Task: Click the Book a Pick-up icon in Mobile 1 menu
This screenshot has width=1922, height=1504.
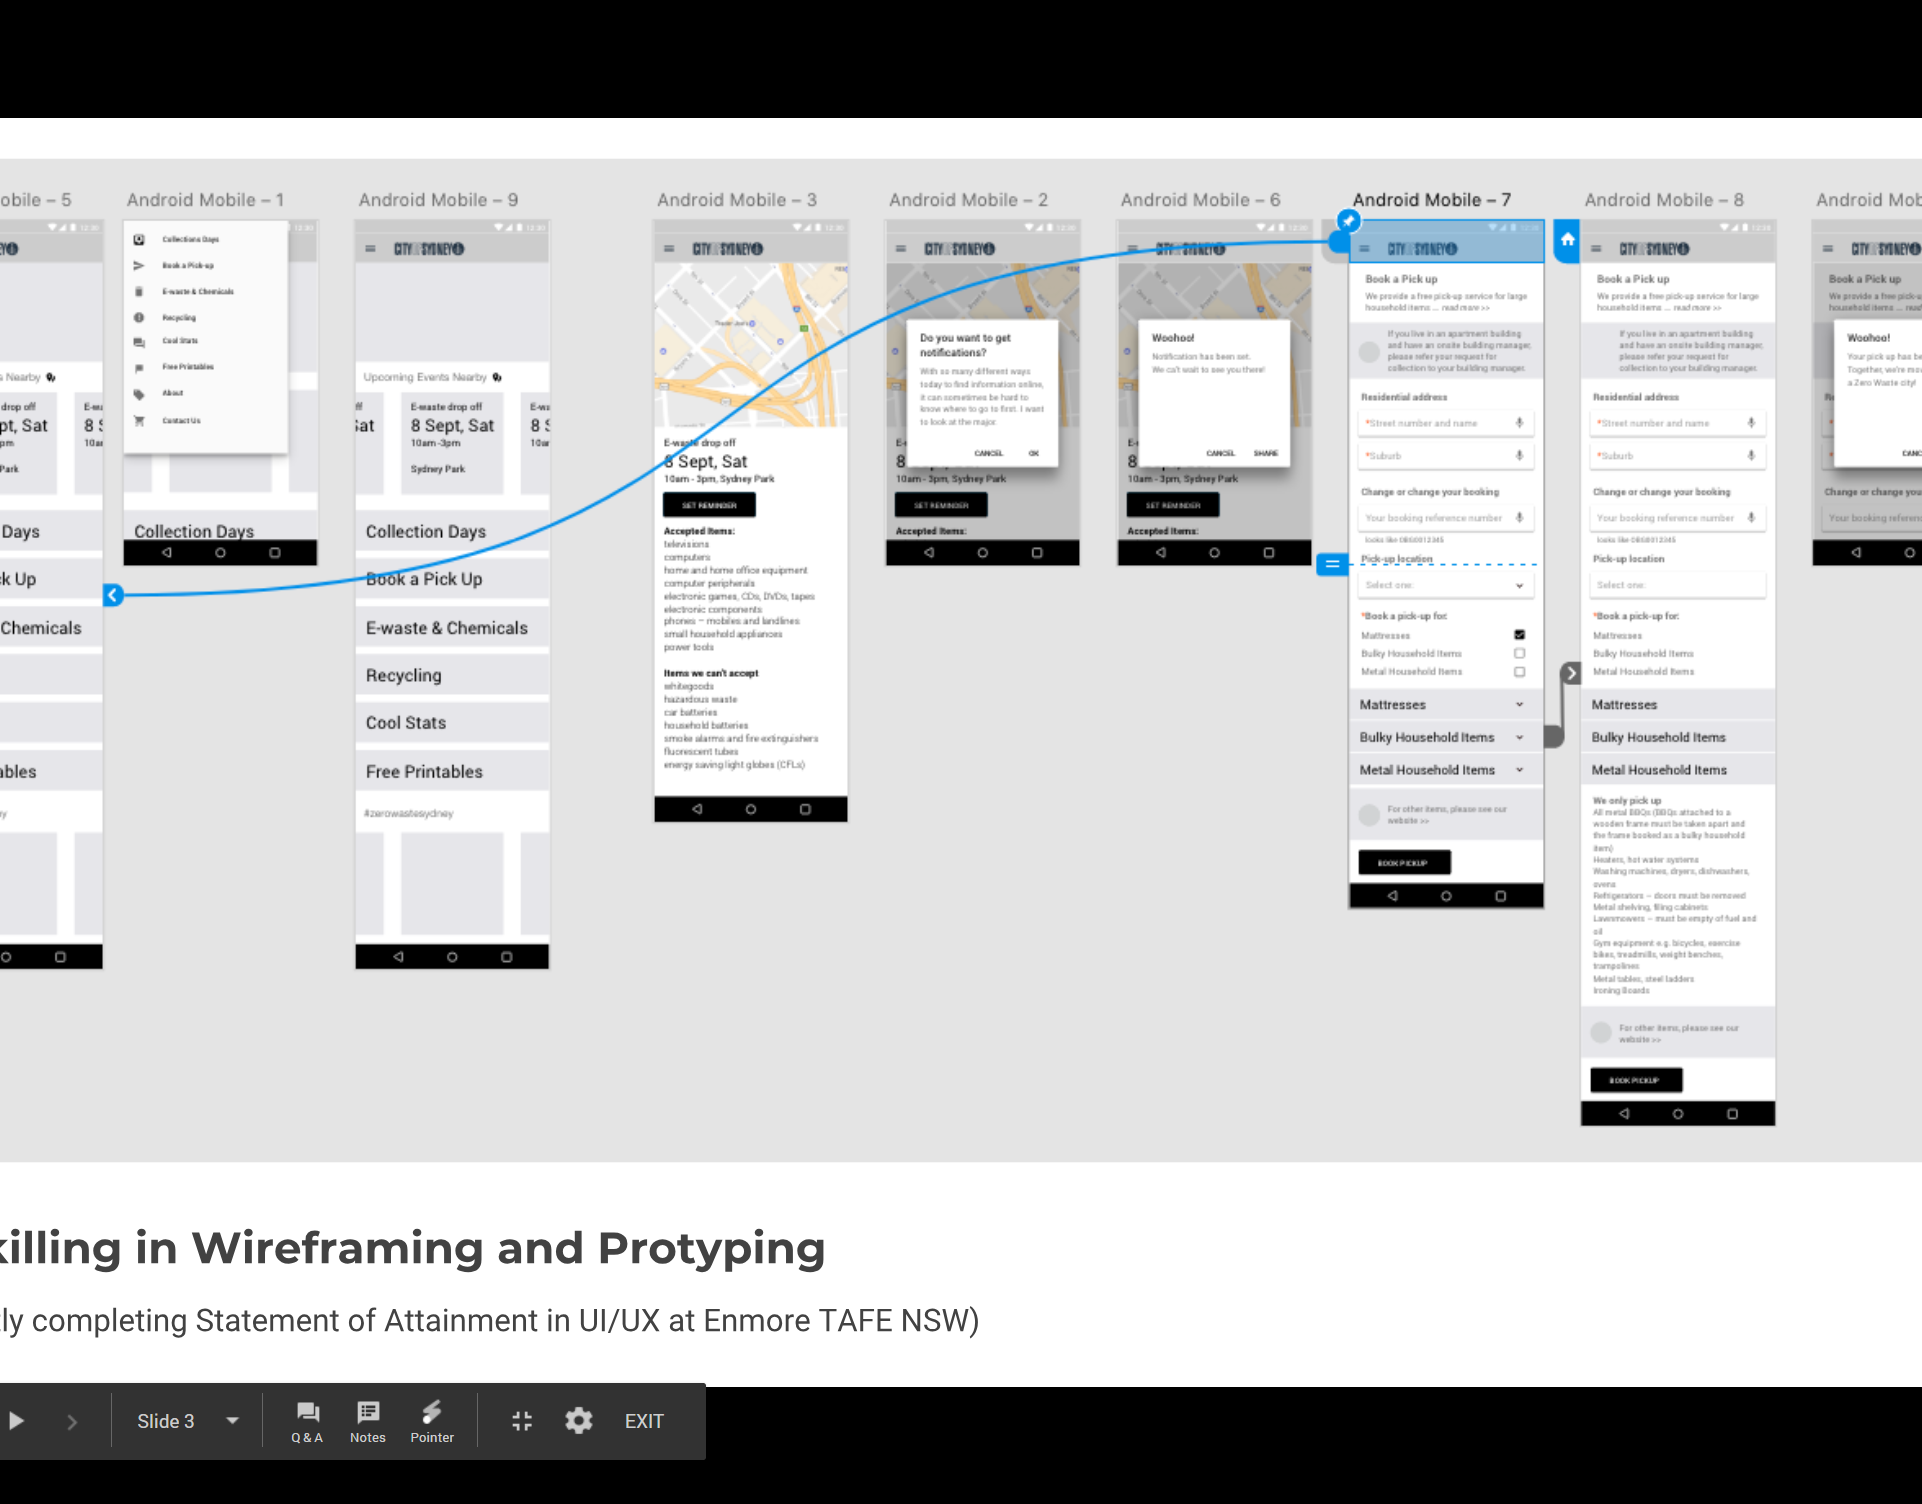Action: (139, 265)
